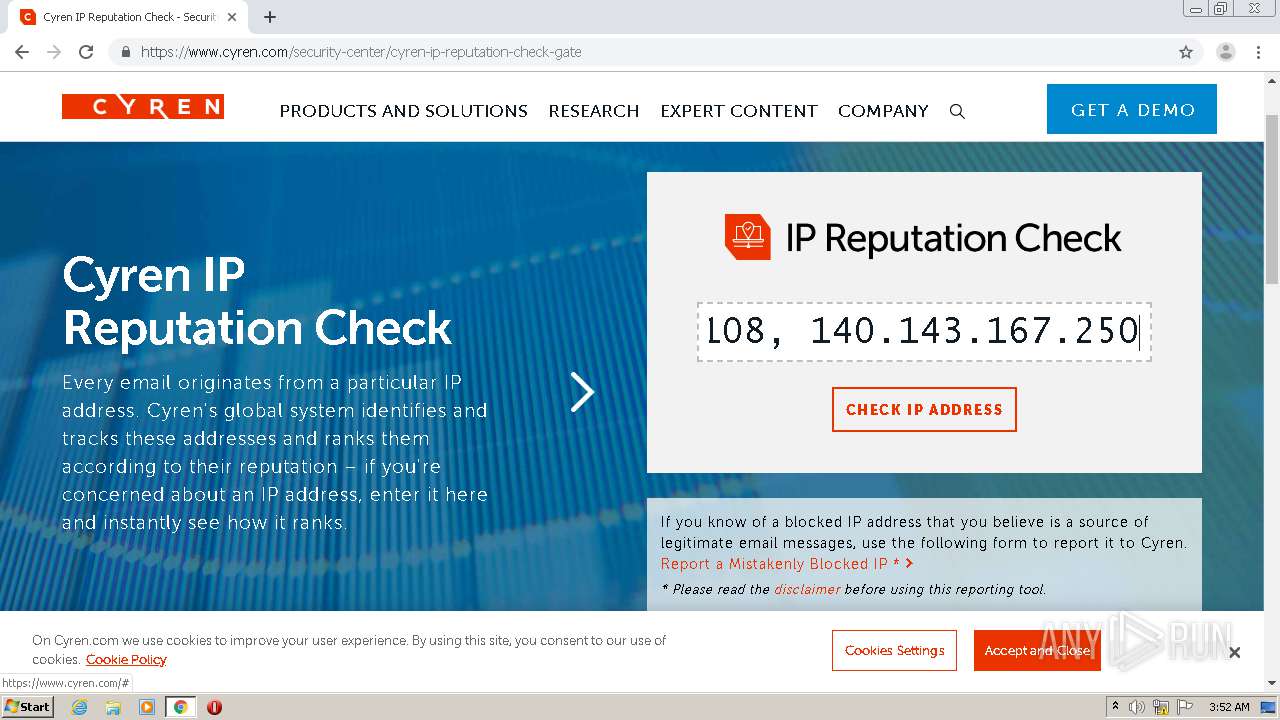Open the red security app in taskbar
This screenshot has height=720, width=1280.
(214, 707)
